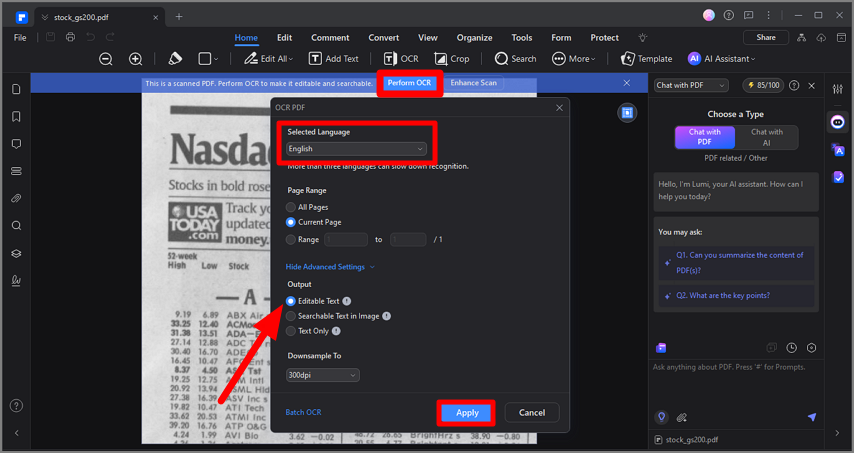854x453 pixels.
Task: Click the AI chat prompt input field
Action: pyautogui.click(x=736, y=384)
